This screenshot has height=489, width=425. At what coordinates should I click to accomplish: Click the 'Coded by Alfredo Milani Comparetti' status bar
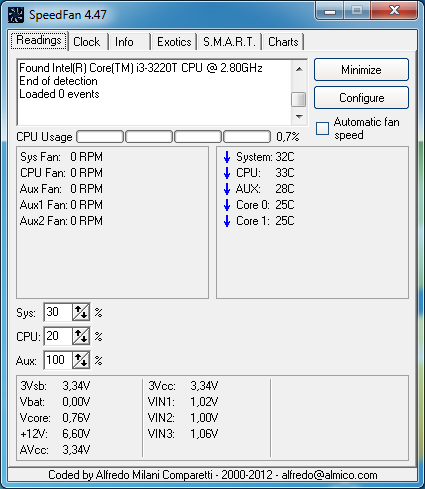212,475
